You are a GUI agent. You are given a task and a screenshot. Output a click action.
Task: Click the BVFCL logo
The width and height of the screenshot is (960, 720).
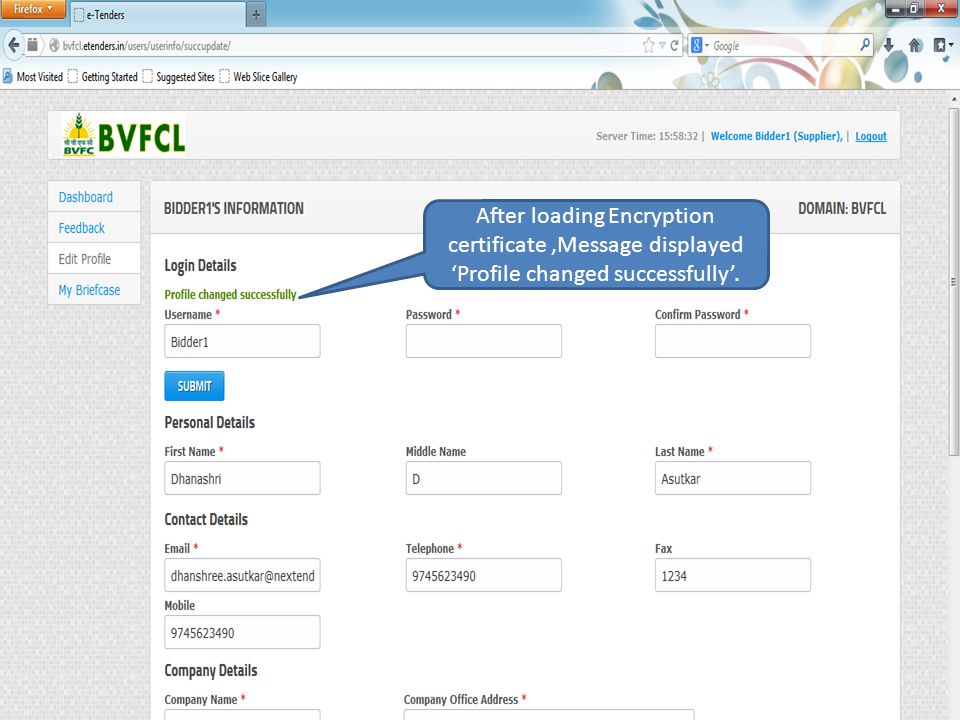click(x=123, y=135)
